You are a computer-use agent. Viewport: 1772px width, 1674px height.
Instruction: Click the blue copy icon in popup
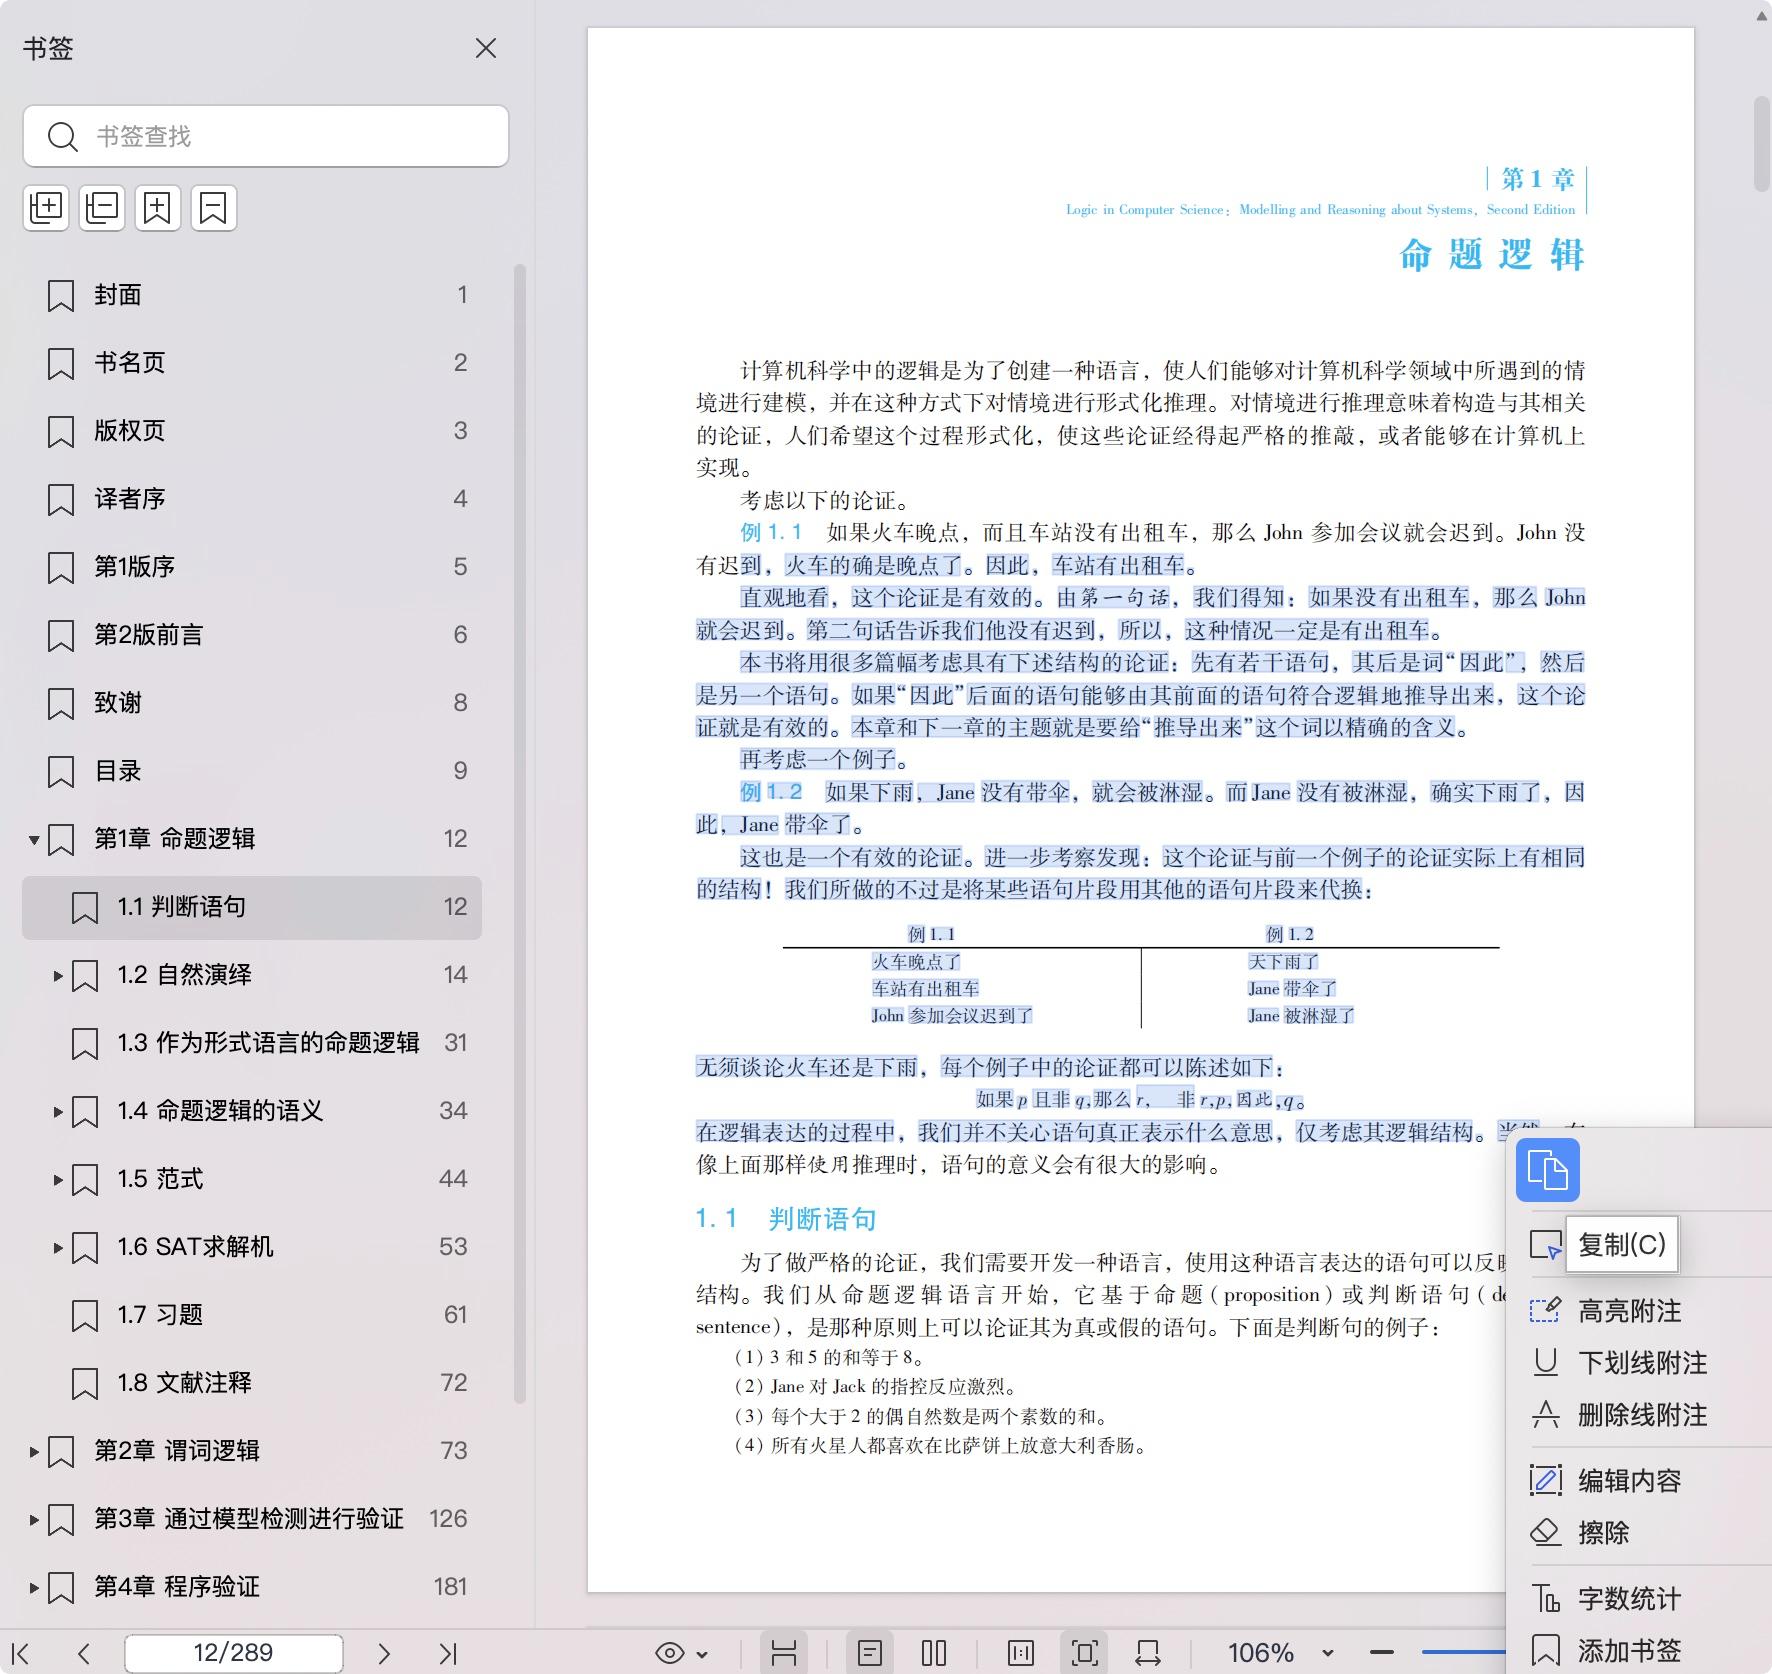coord(1548,1170)
